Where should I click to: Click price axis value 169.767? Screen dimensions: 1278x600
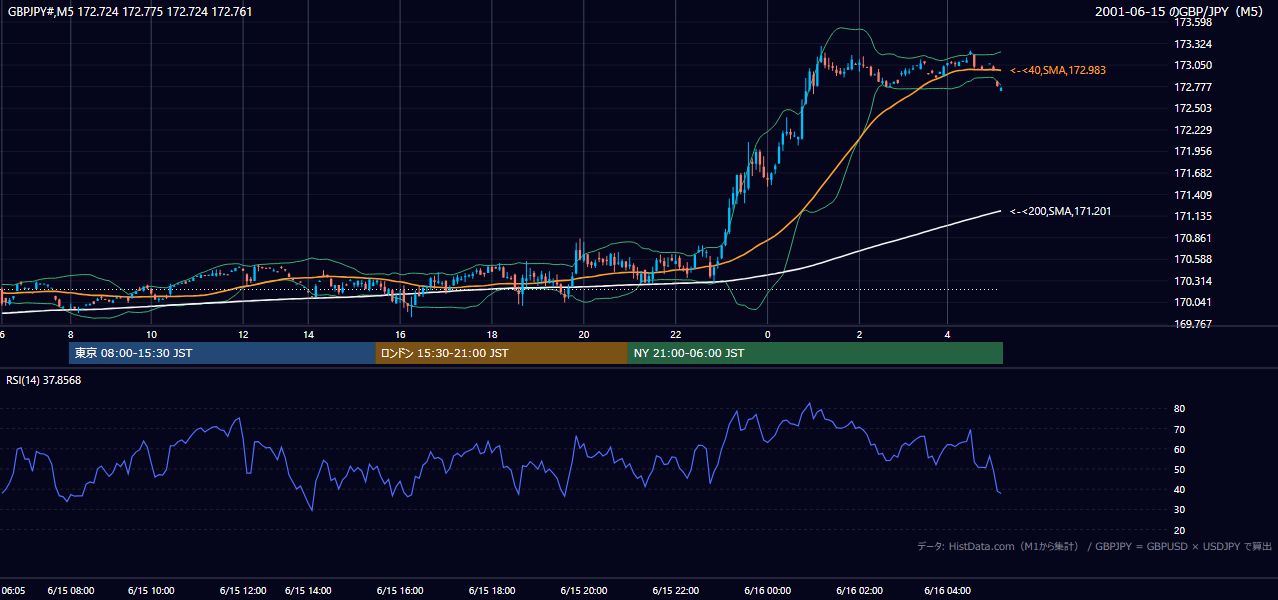point(1192,324)
